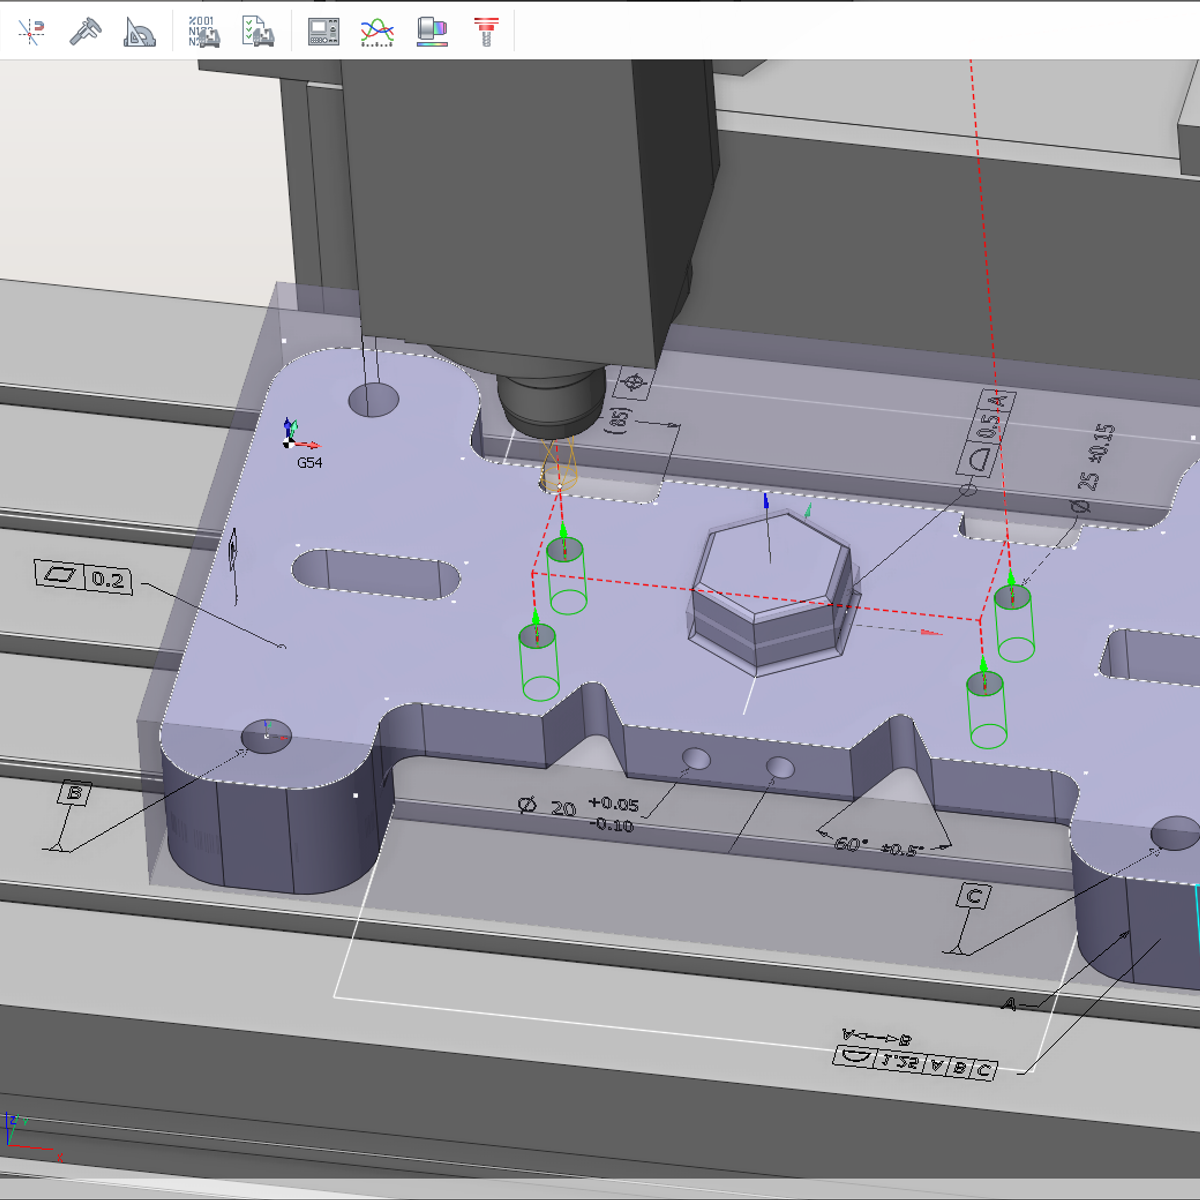Select the datum B label
This screenshot has width=1200, height=1200.
(74, 794)
